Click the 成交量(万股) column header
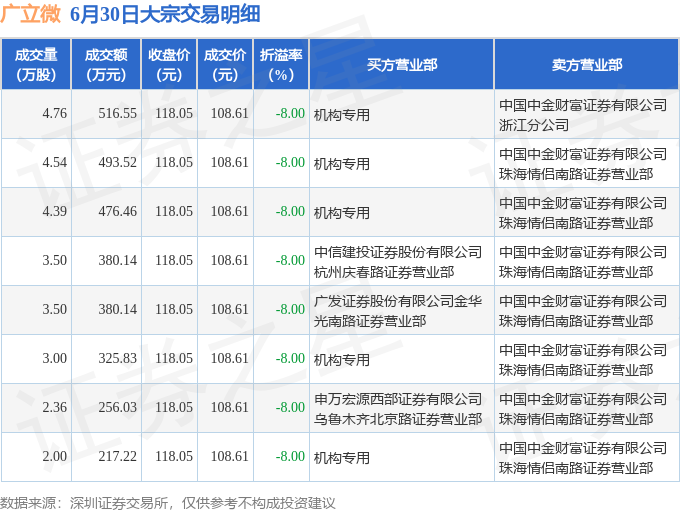 (x=36, y=64)
